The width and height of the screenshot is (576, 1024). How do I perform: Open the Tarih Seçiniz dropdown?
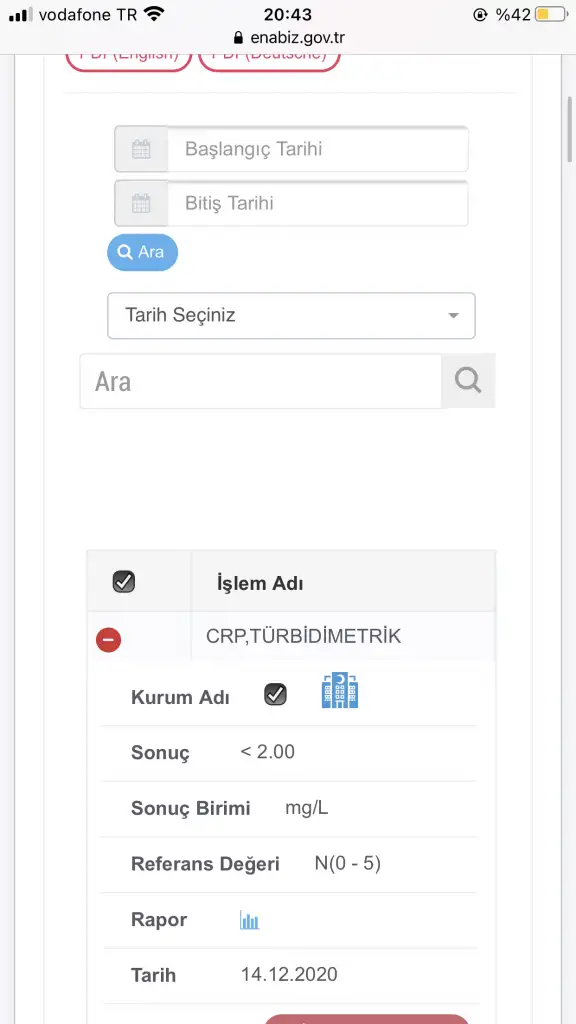pyautogui.click(x=291, y=315)
